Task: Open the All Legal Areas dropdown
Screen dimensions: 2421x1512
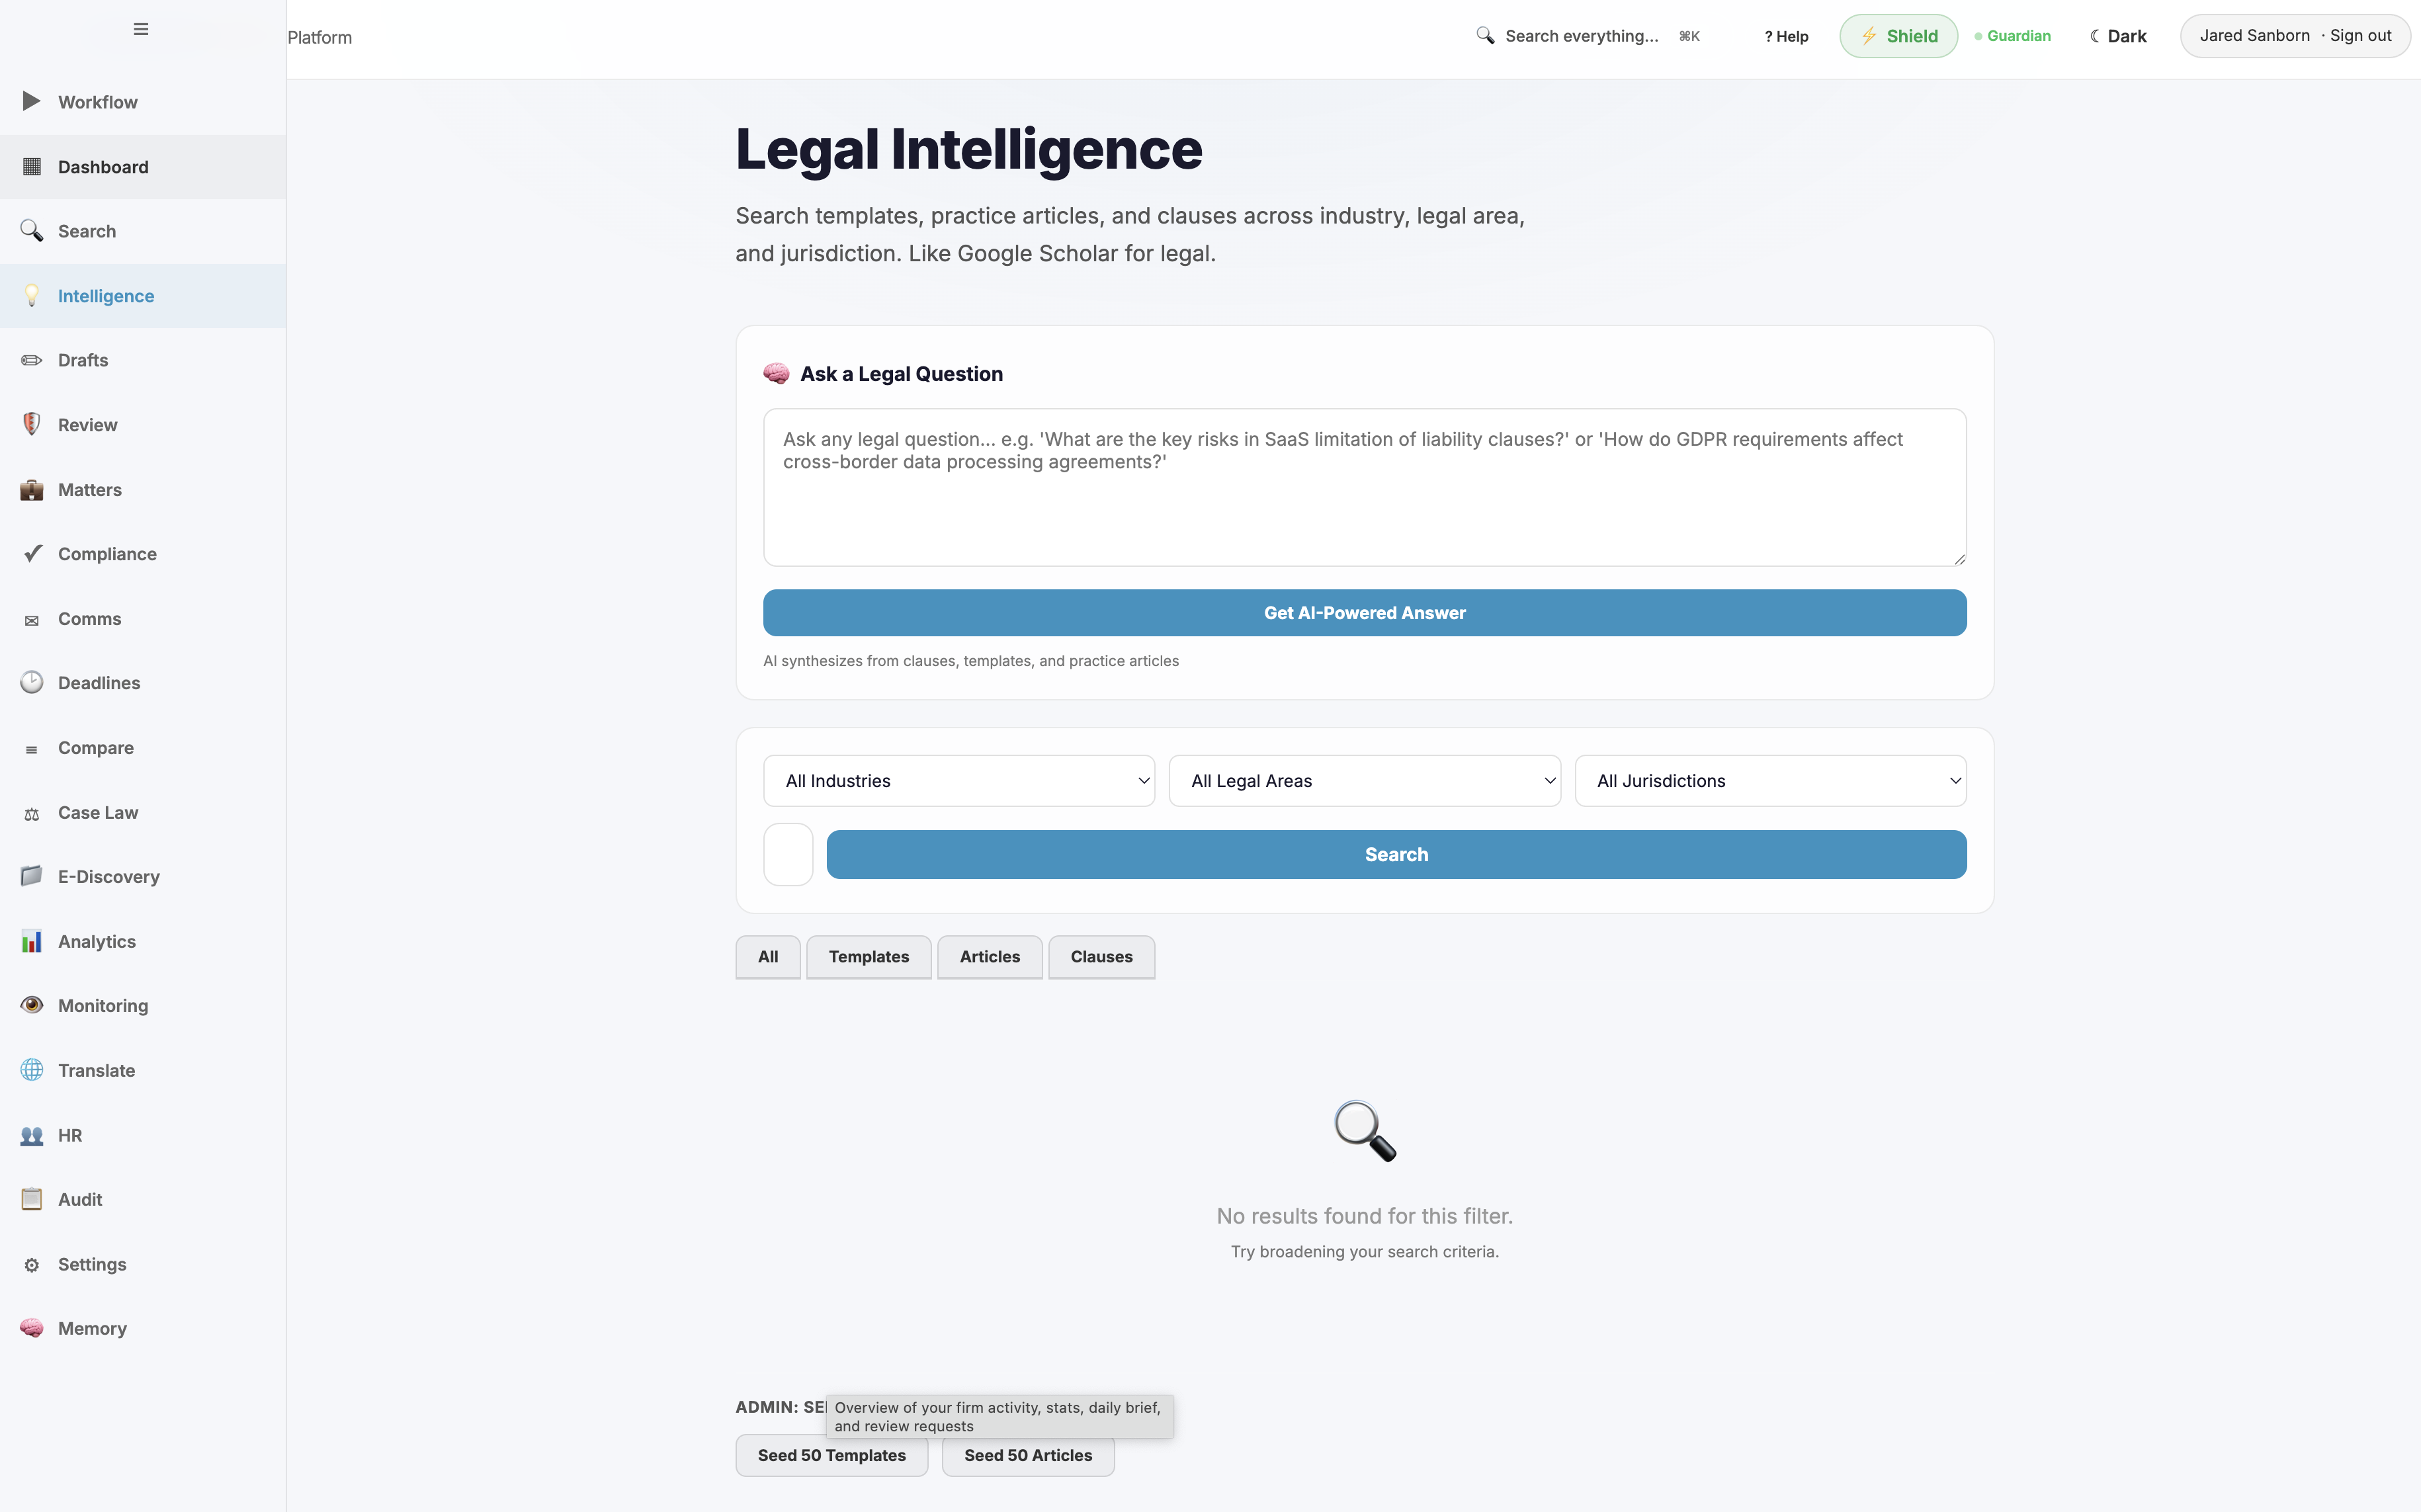Action: [x=1364, y=781]
